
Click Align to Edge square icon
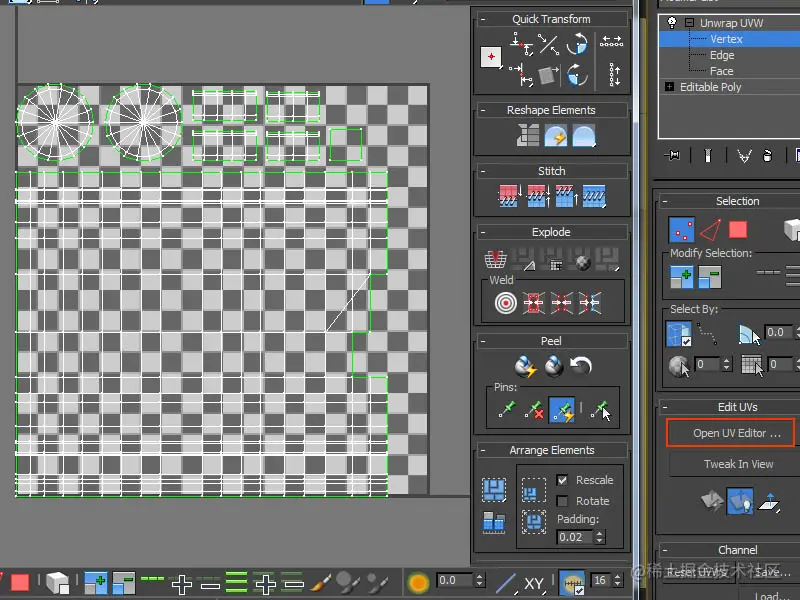coord(549,76)
